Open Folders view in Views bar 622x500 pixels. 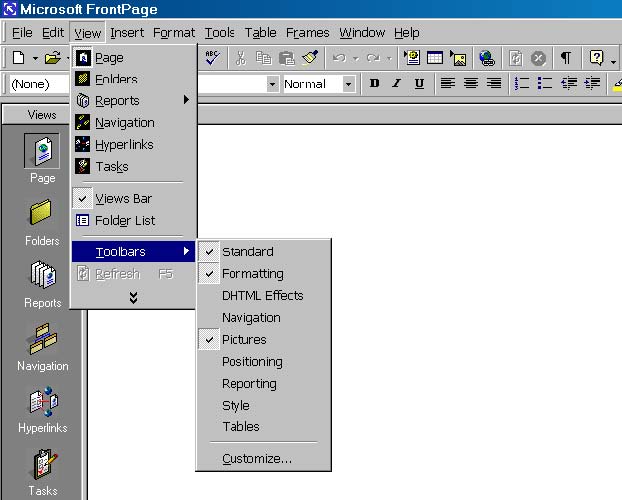[x=42, y=222]
